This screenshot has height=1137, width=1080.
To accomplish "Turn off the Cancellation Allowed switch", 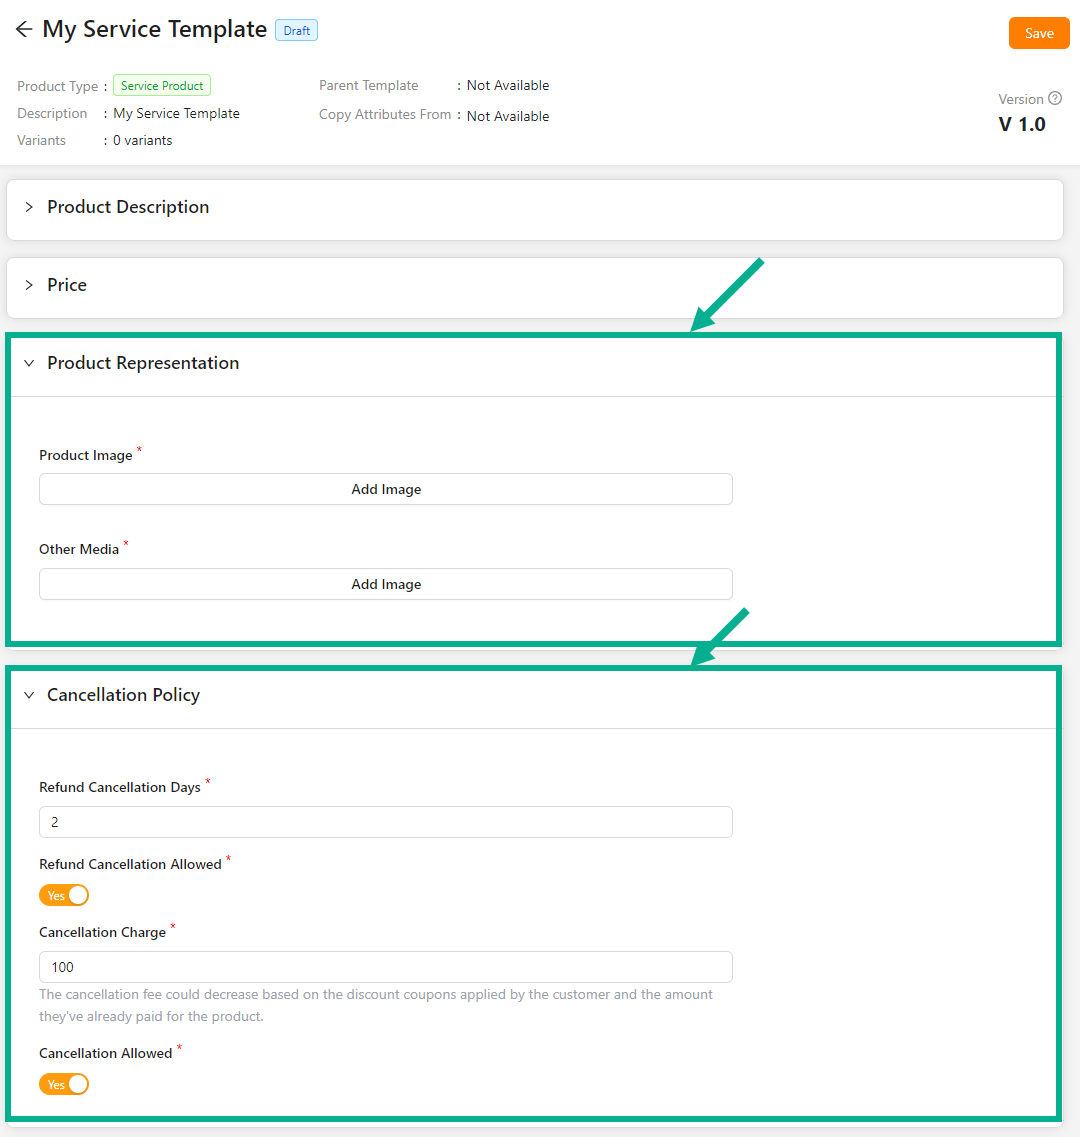I will click(64, 1084).
